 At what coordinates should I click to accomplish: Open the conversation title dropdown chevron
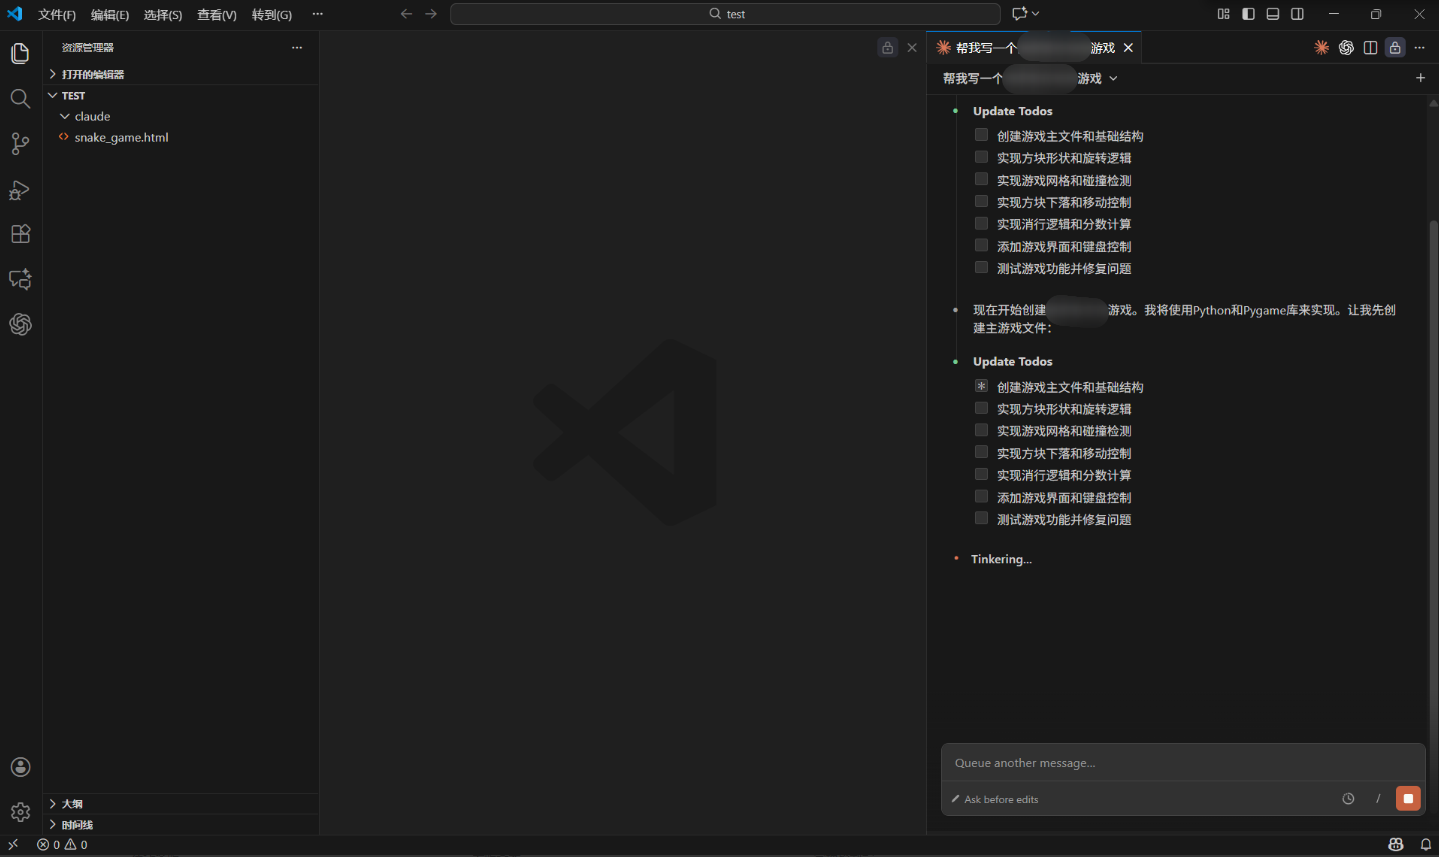pos(1113,78)
